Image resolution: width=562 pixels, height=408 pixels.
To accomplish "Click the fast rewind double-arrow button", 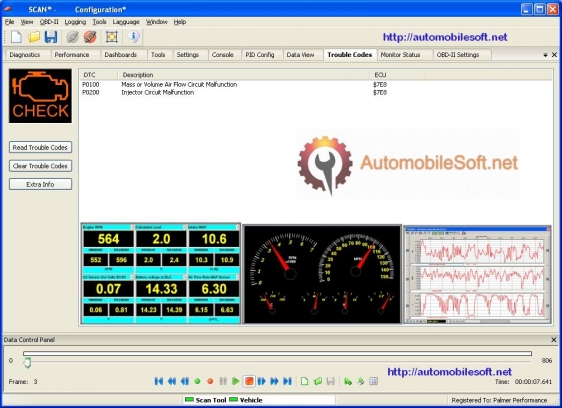I will pos(172,381).
